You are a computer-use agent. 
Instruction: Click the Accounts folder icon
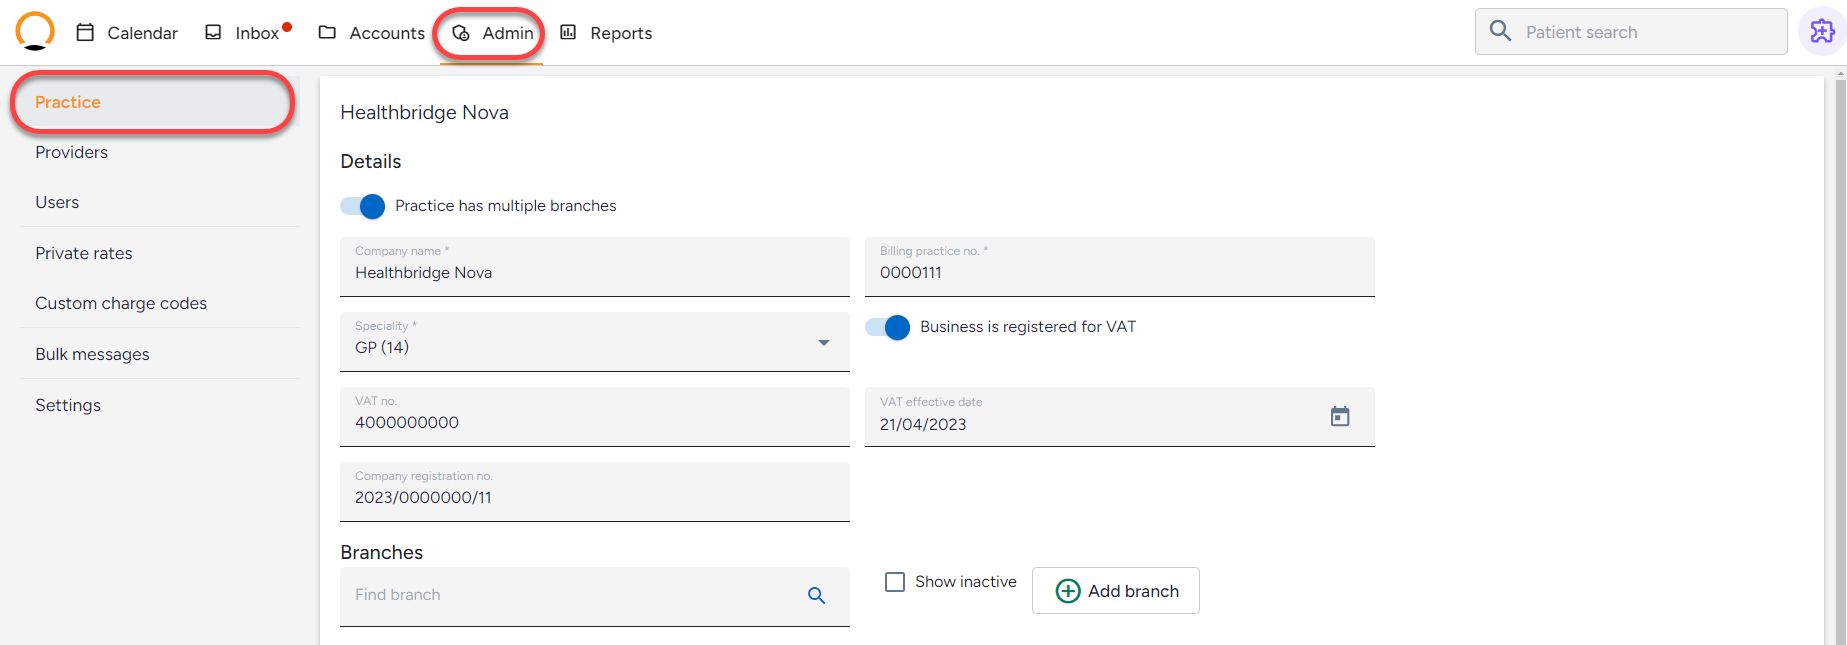click(327, 32)
